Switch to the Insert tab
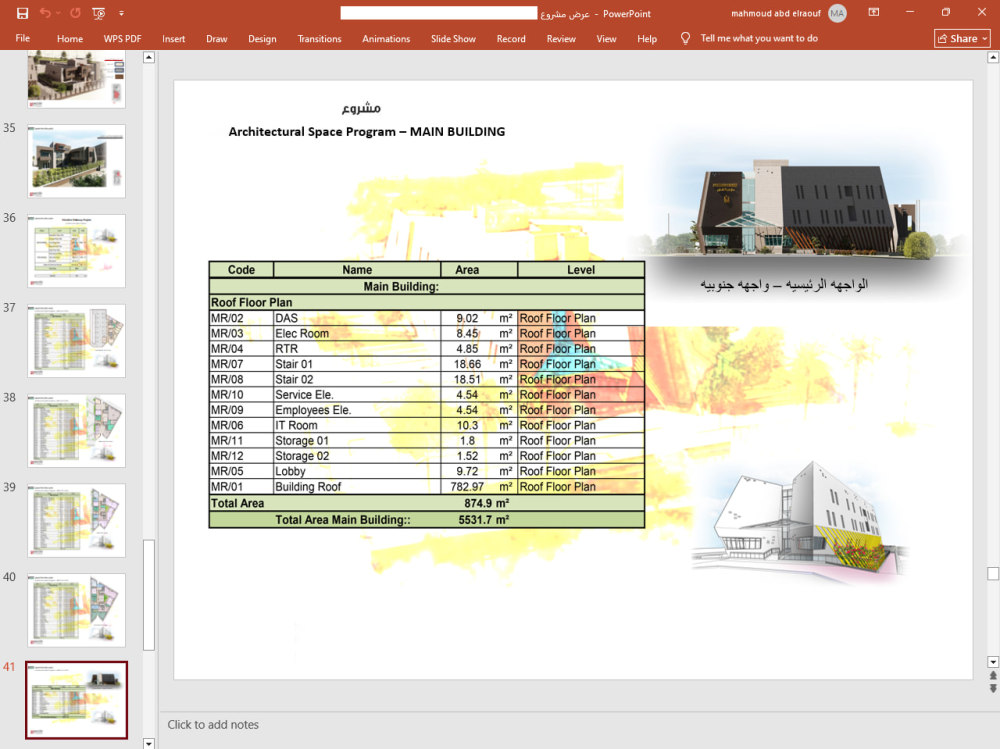The width and height of the screenshot is (1000, 749). [173, 38]
